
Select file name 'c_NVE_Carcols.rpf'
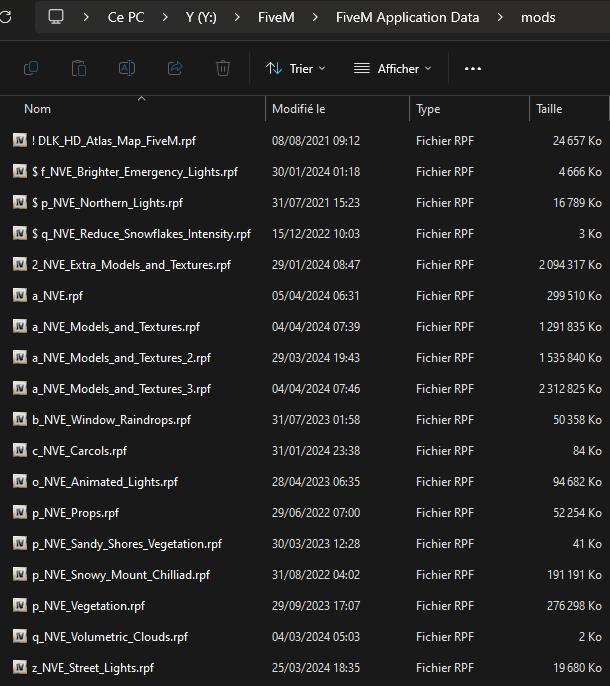(x=80, y=451)
